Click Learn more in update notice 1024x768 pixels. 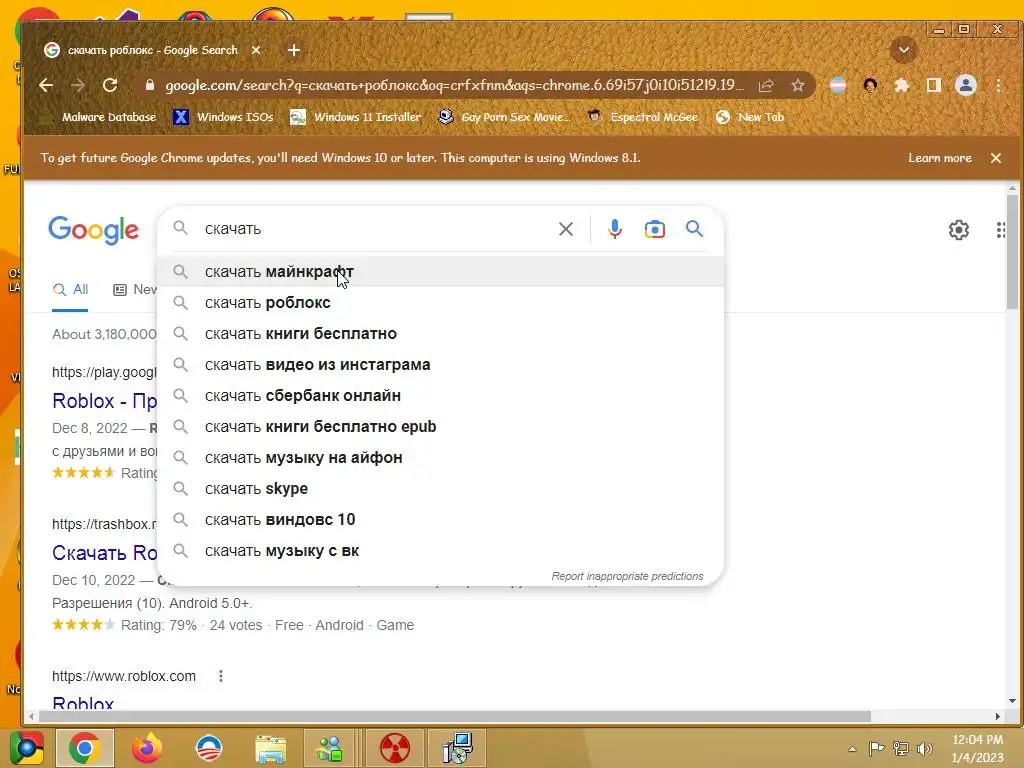[x=939, y=158]
